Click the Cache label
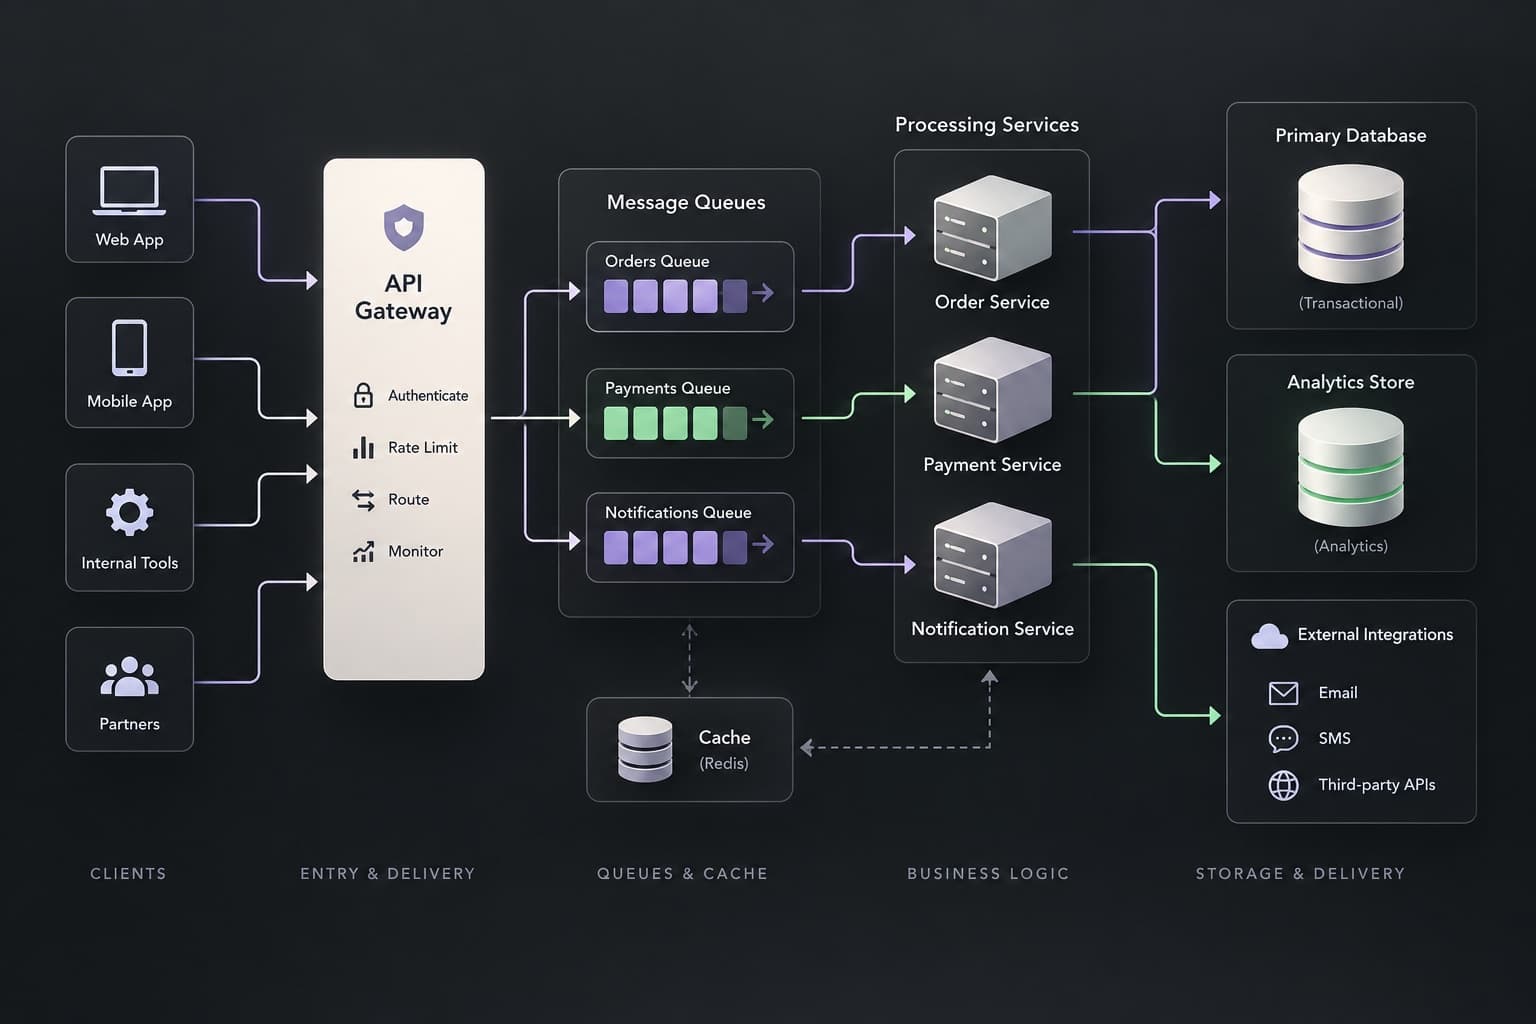The height and width of the screenshot is (1024, 1536). click(x=724, y=737)
